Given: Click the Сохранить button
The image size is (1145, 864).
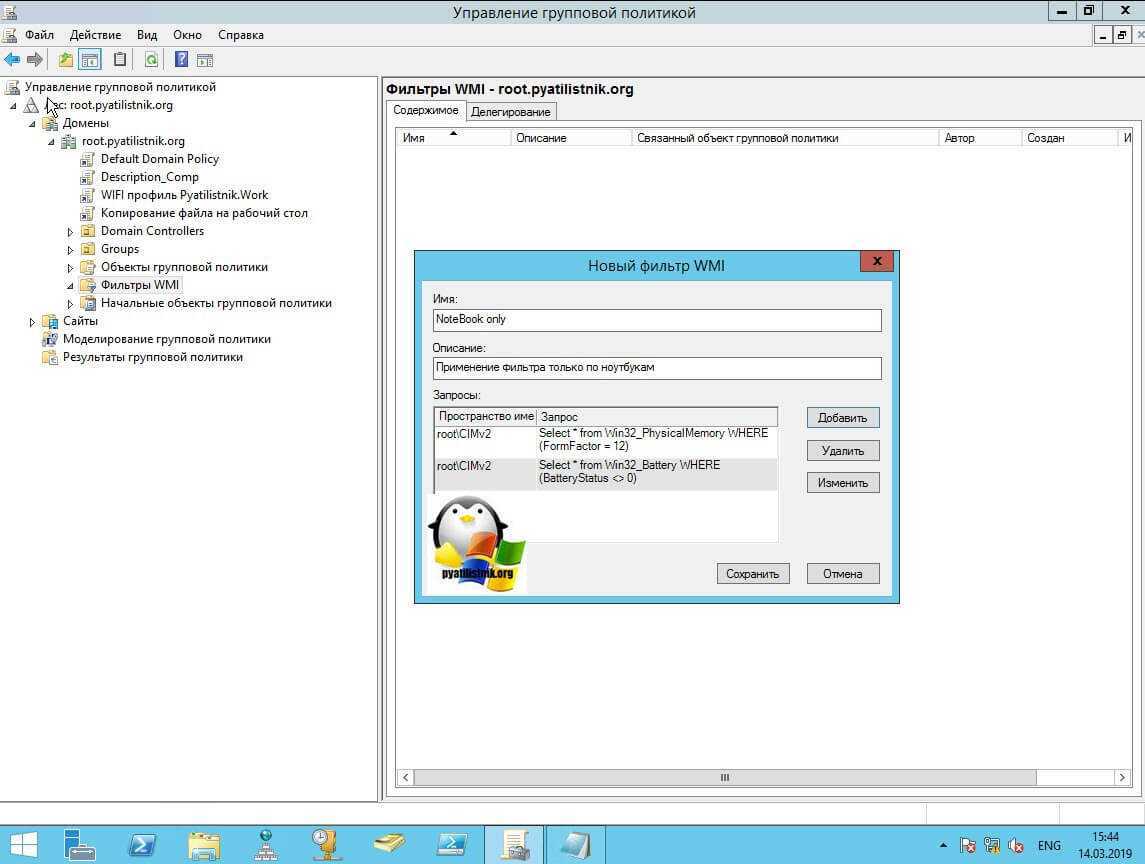Looking at the screenshot, I should [x=752, y=574].
